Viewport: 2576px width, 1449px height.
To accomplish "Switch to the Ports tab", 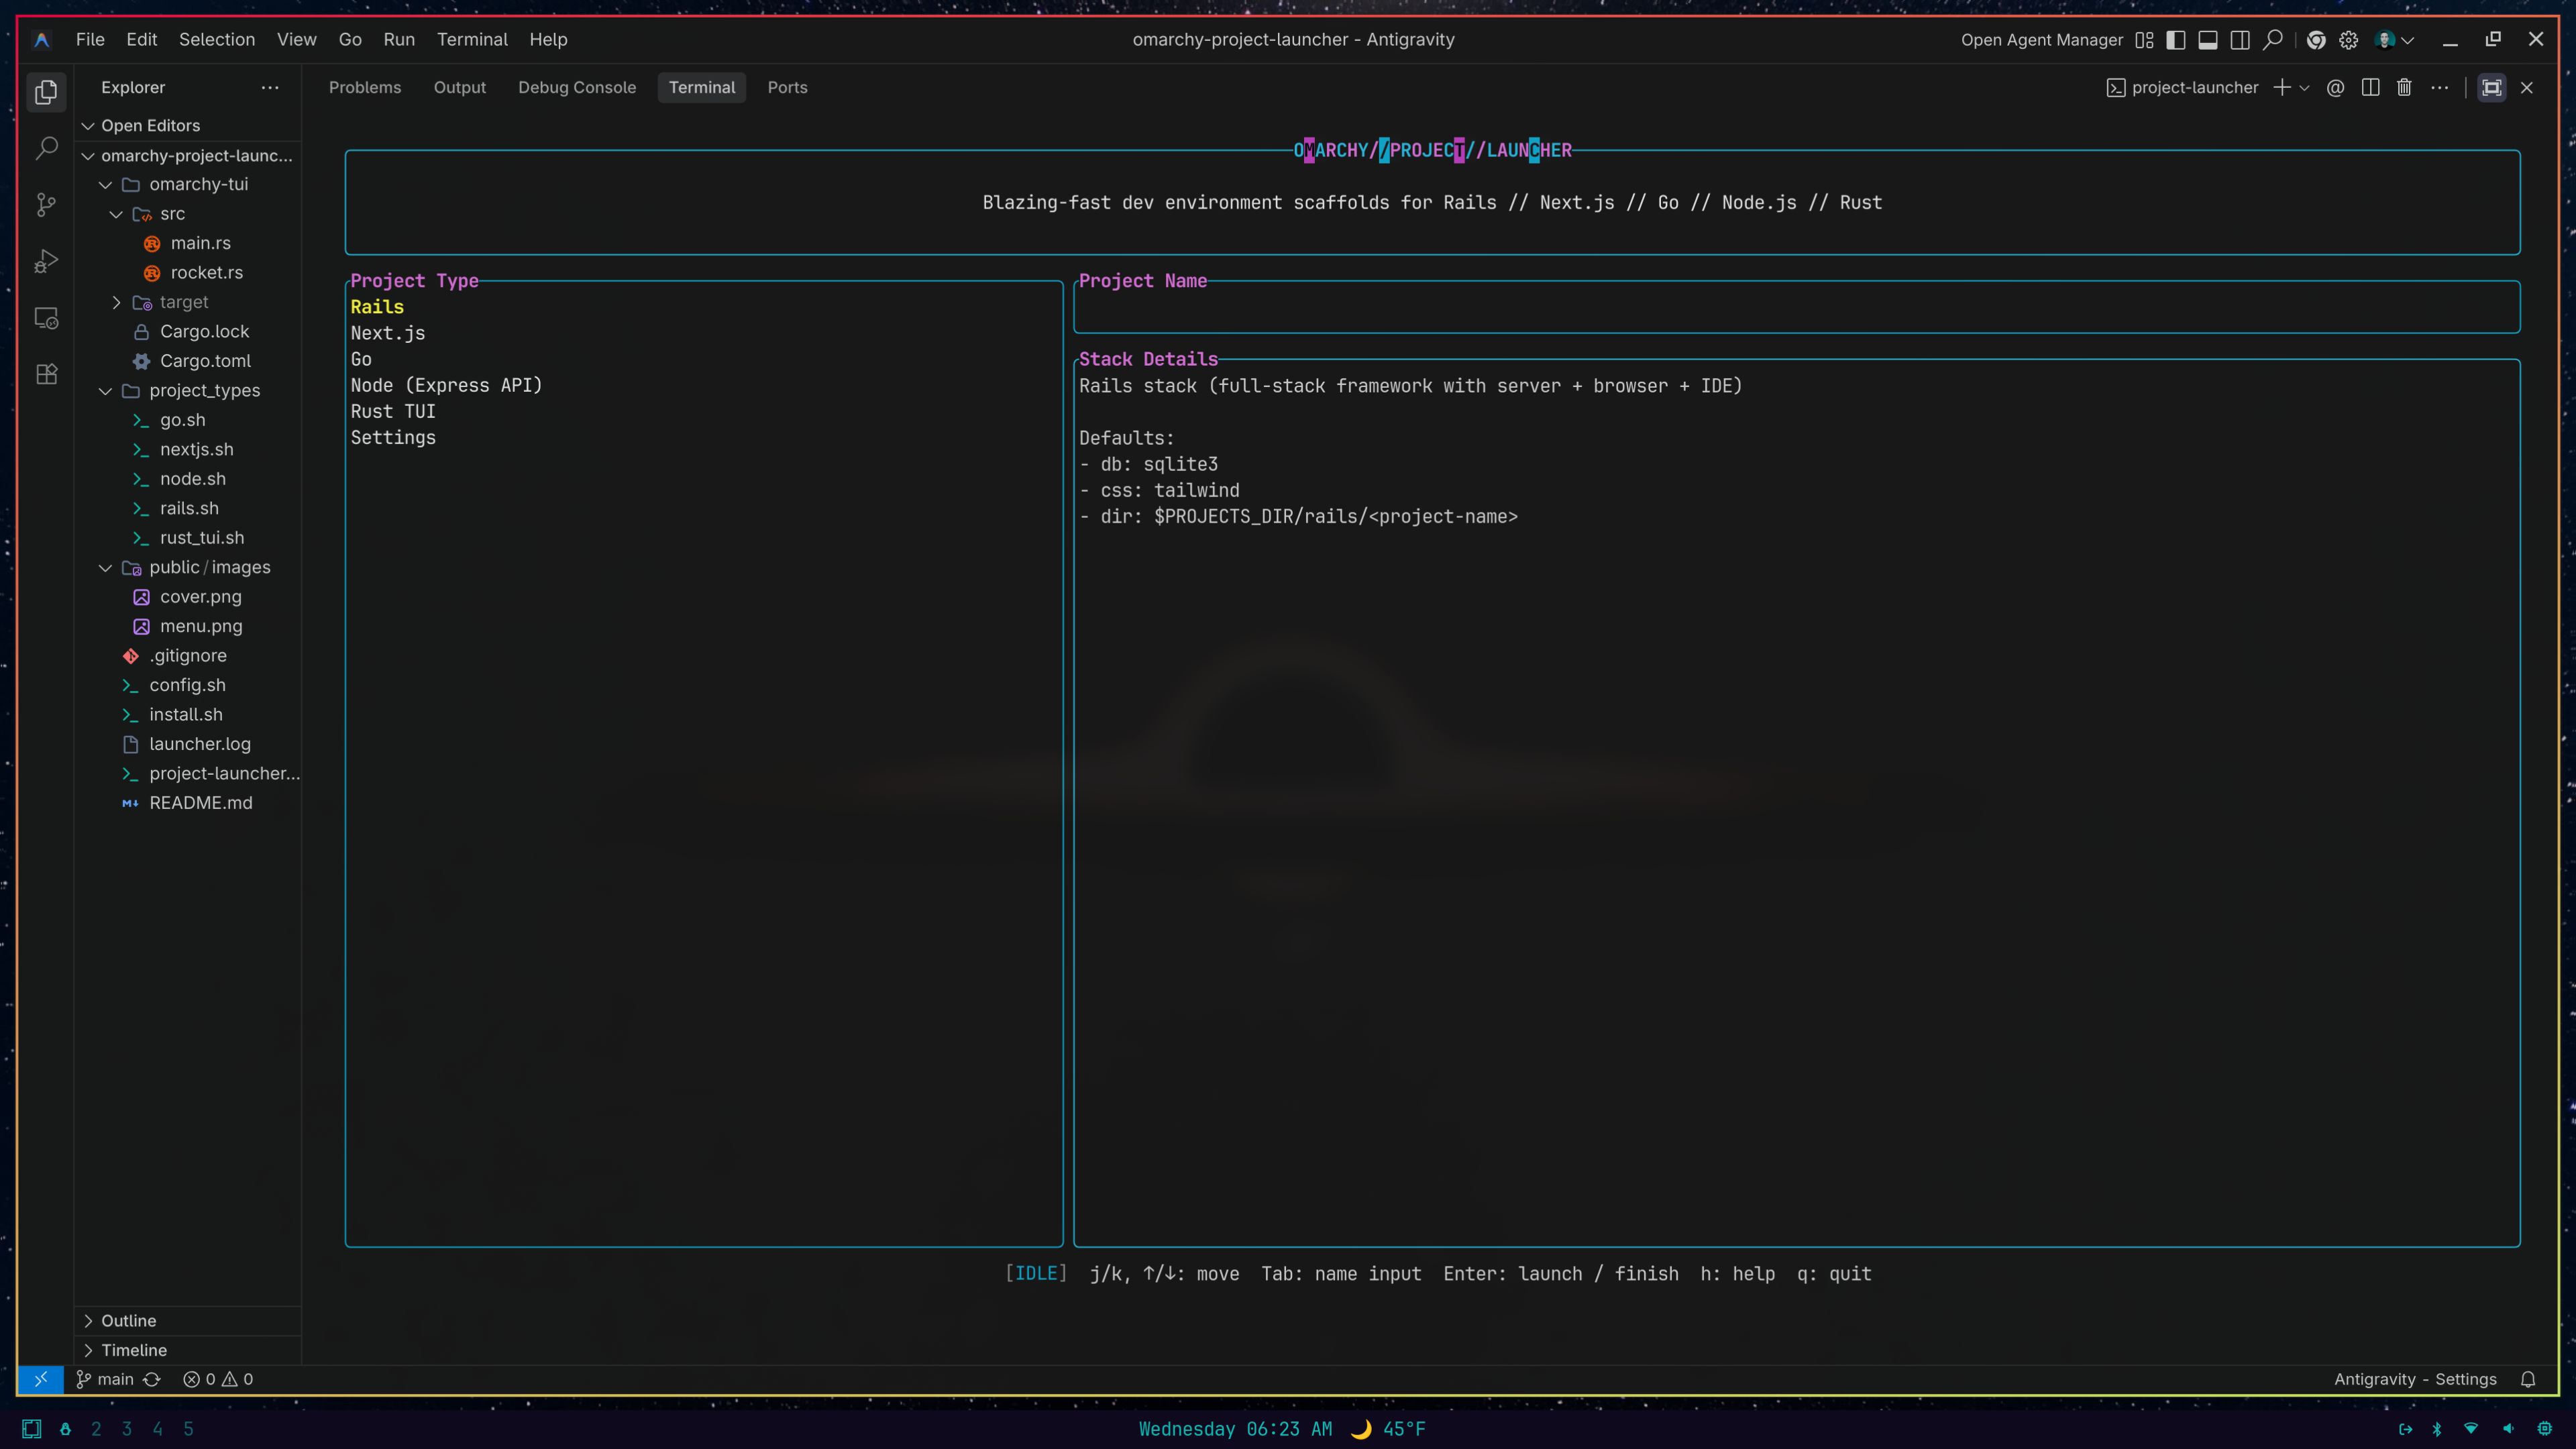I will pyautogui.click(x=787, y=88).
